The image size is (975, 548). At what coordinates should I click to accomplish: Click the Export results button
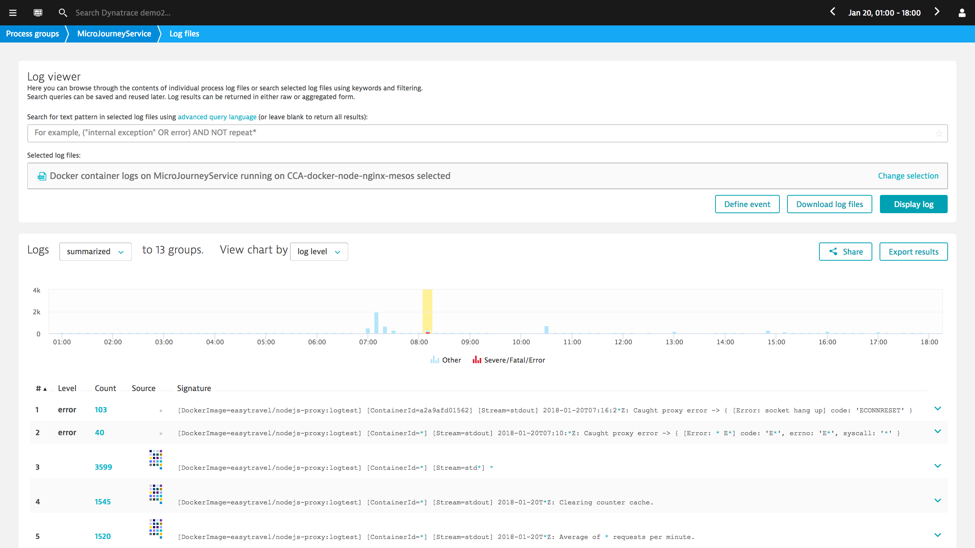913,251
